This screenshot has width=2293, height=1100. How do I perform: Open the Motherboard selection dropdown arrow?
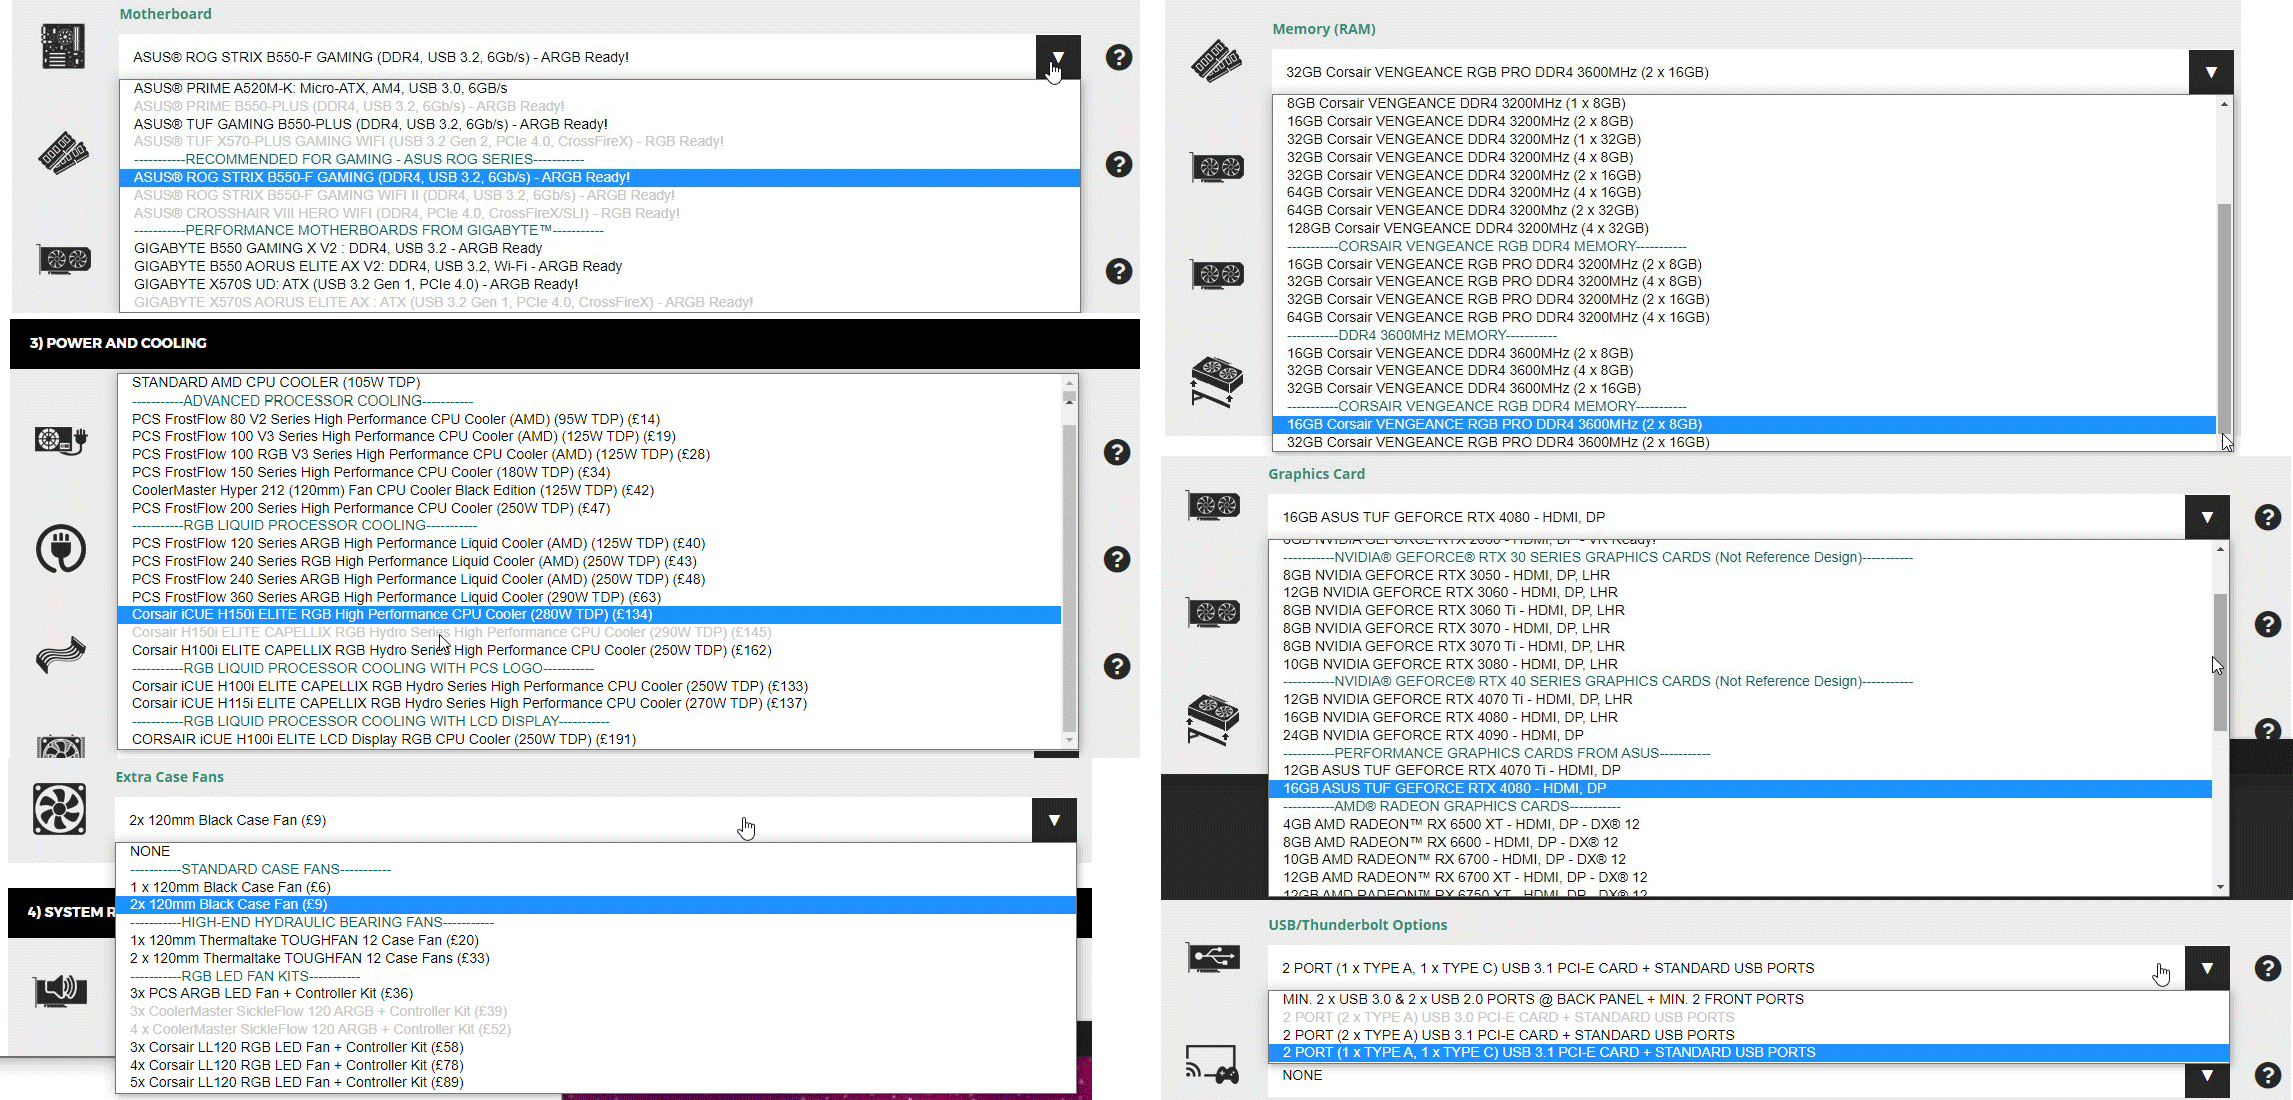click(1058, 57)
